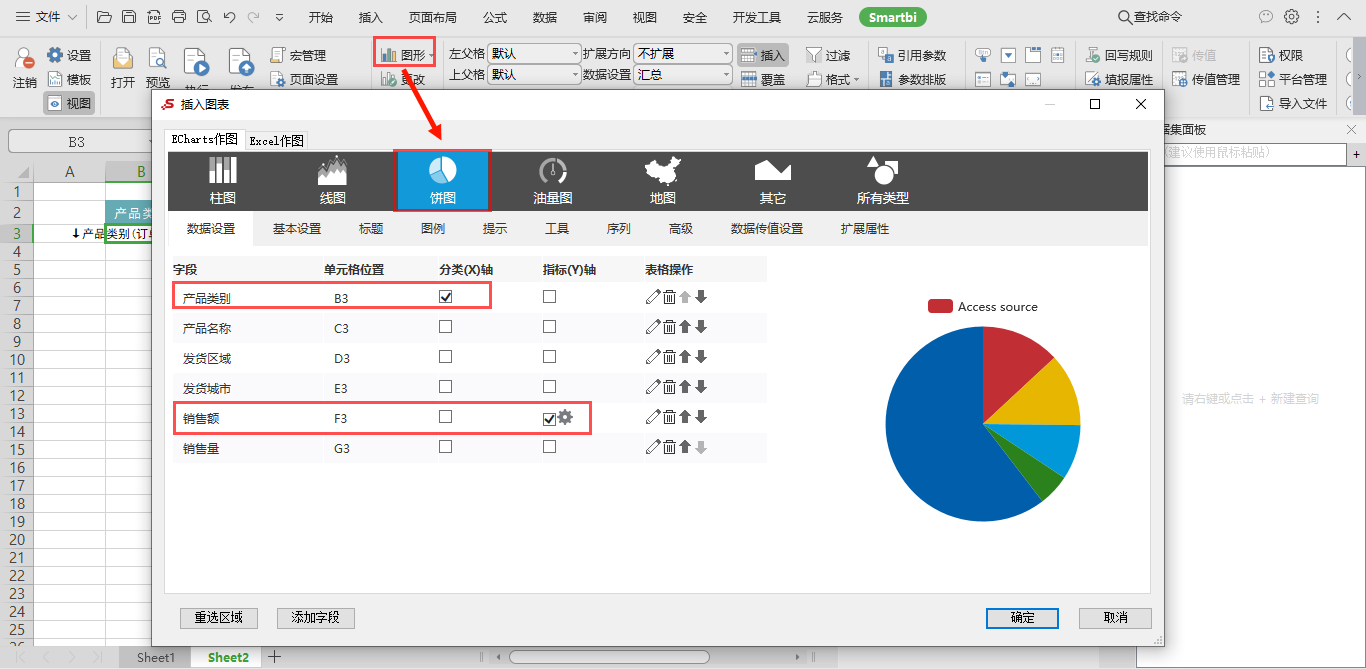Switch to the 标题 tab
Screen dimensions: 1366x669
(371, 229)
